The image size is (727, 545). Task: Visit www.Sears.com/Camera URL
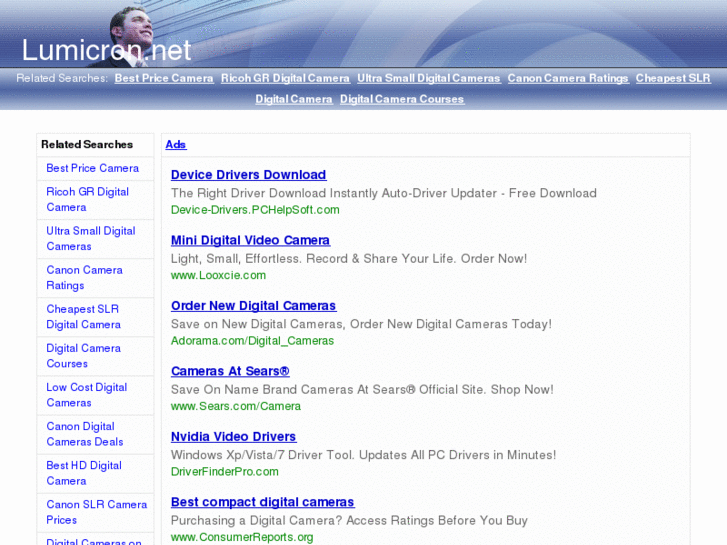pyautogui.click(x=236, y=406)
